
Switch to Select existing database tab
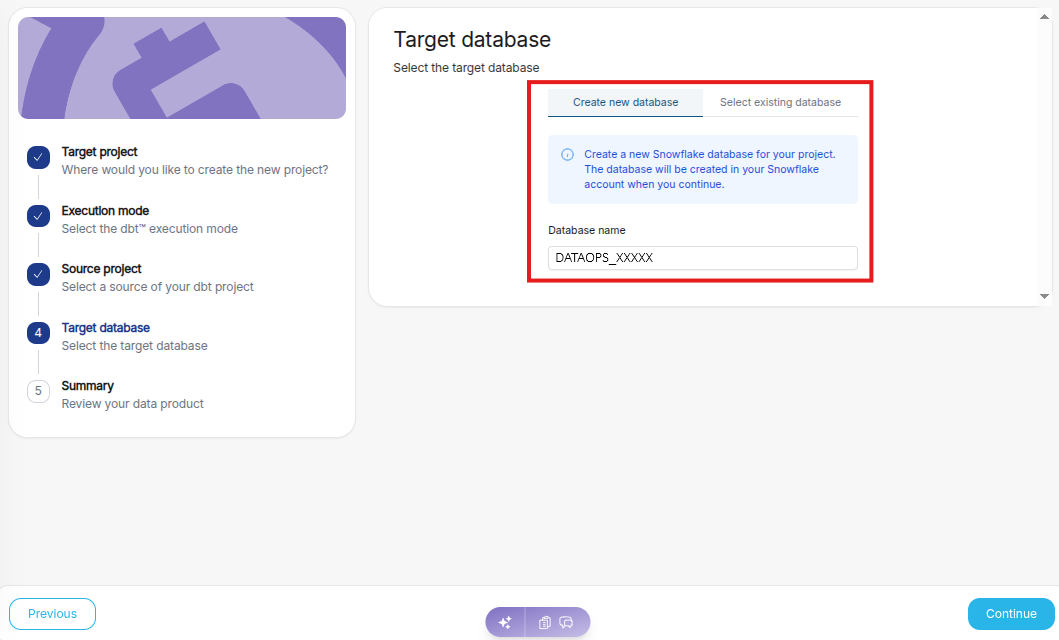[x=780, y=102]
